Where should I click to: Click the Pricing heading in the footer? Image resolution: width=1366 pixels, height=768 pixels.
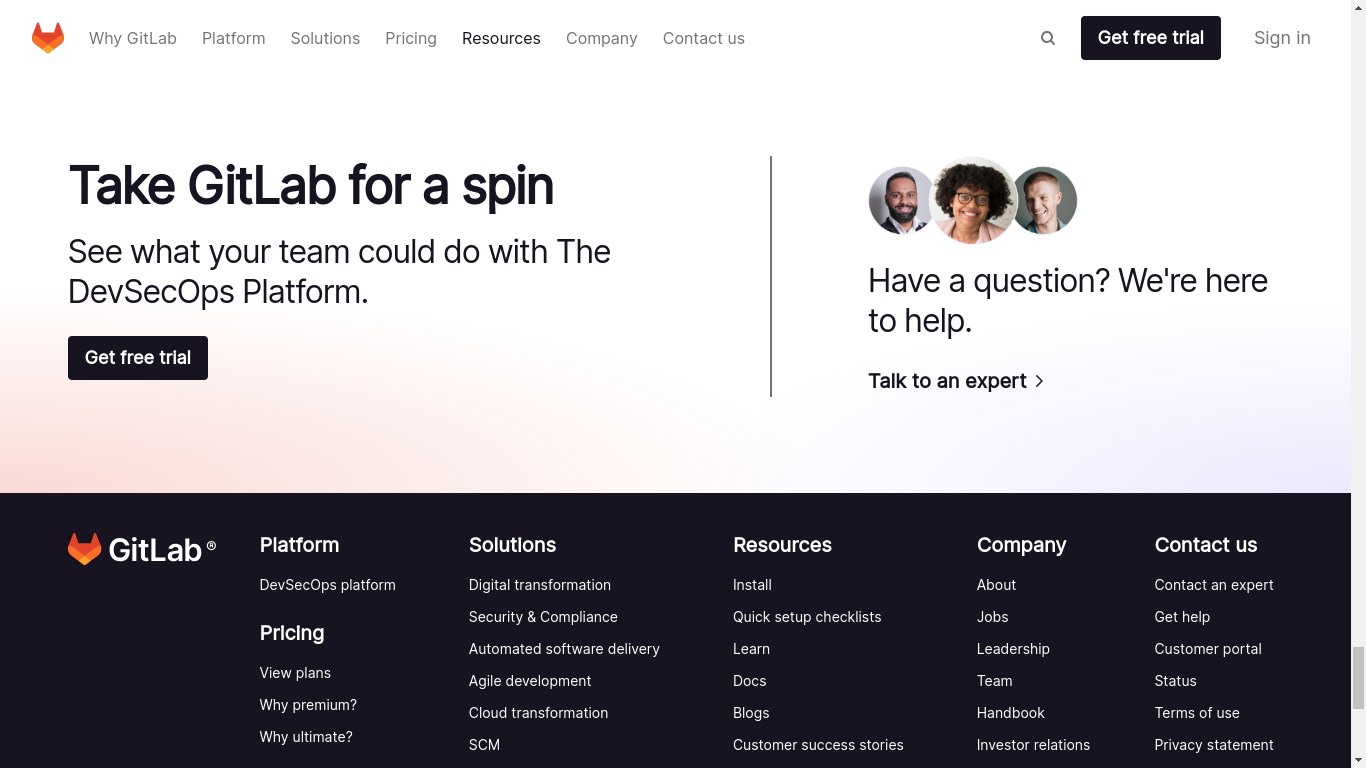tap(292, 633)
